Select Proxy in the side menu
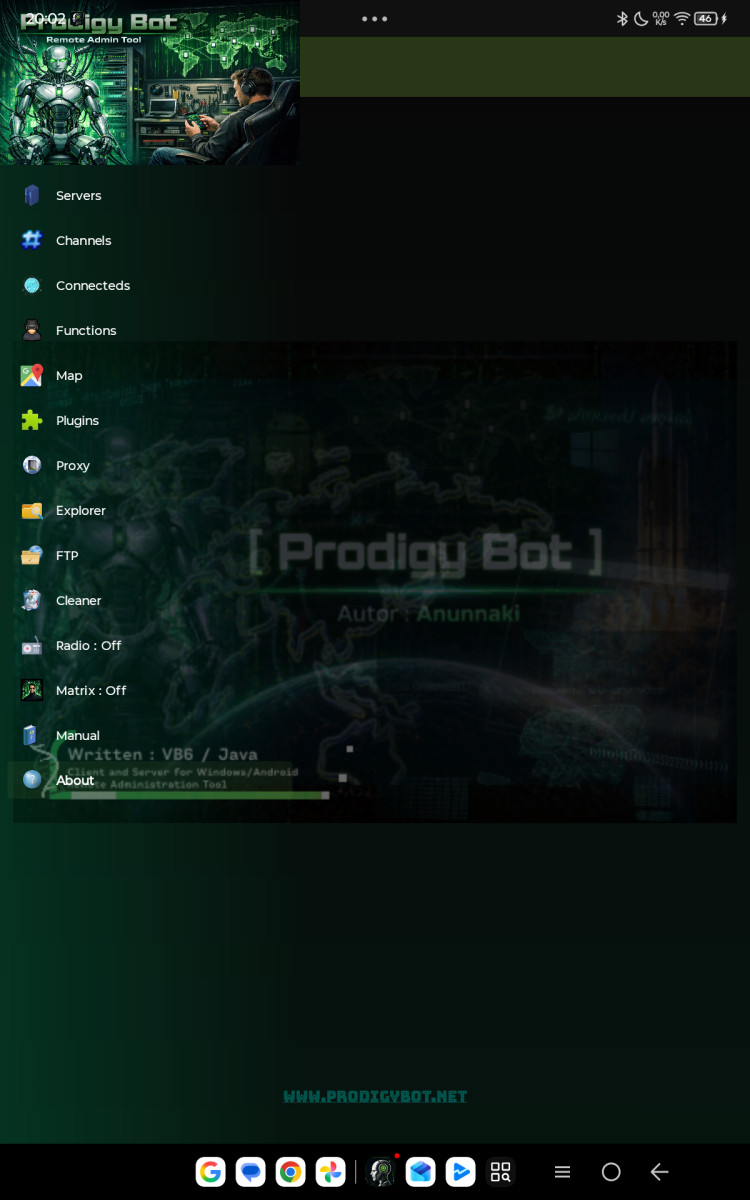Screen dimensions: 750x1200 pyautogui.click(x=150, y=465)
